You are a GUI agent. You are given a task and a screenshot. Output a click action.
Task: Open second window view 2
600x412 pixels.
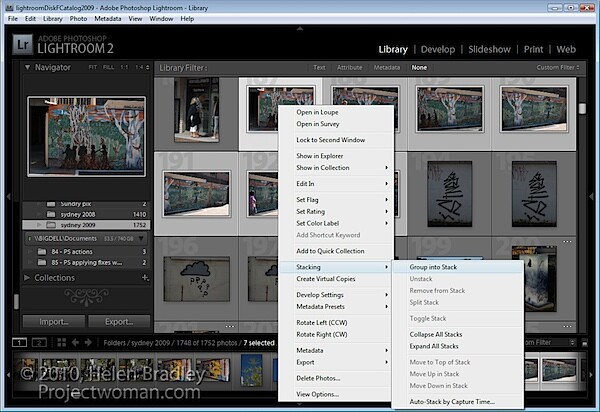pyautogui.click(x=39, y=342)
